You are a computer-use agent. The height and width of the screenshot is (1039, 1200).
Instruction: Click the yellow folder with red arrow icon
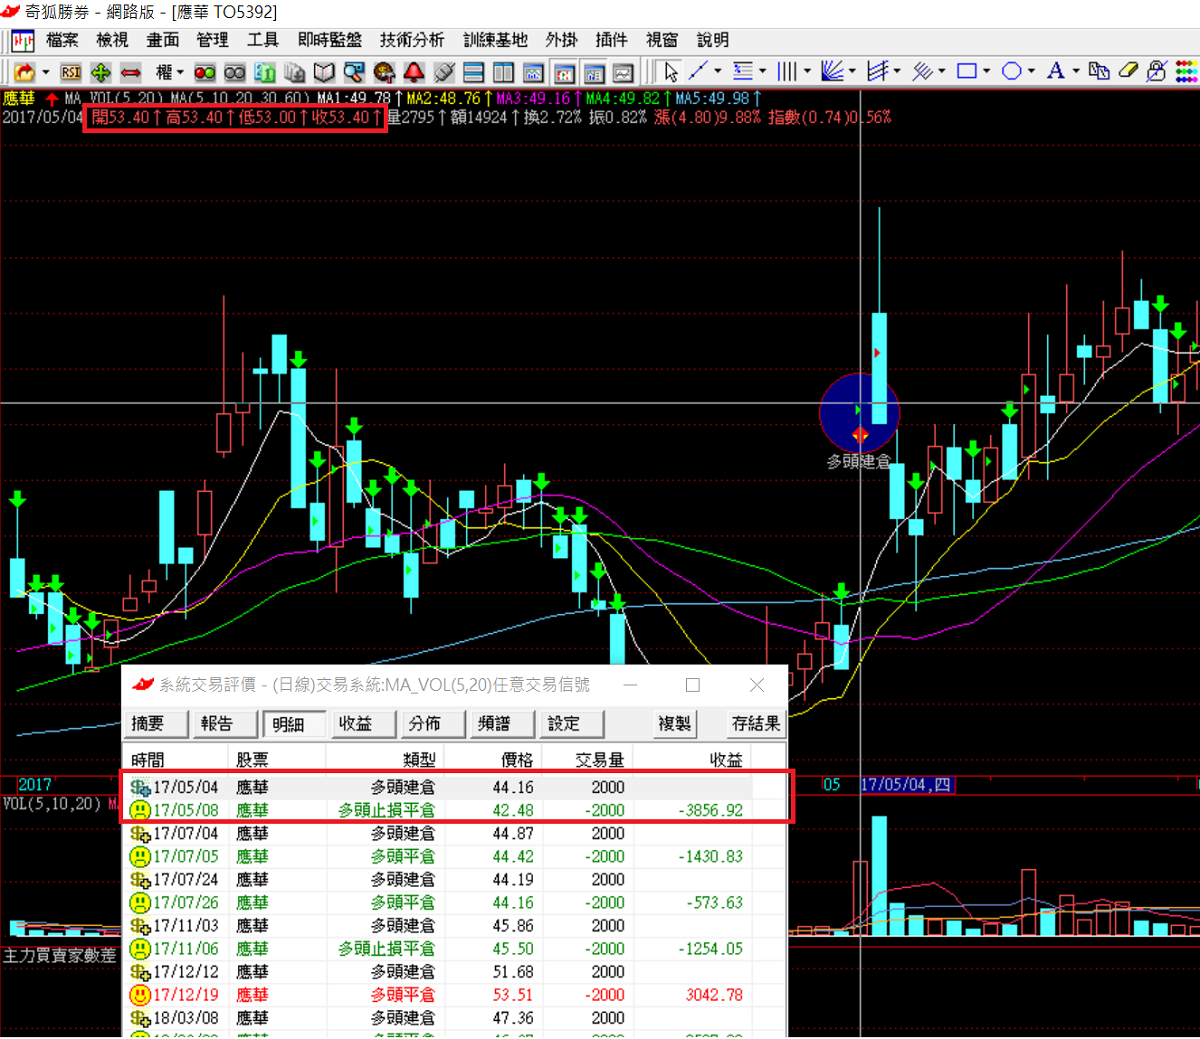24,72
